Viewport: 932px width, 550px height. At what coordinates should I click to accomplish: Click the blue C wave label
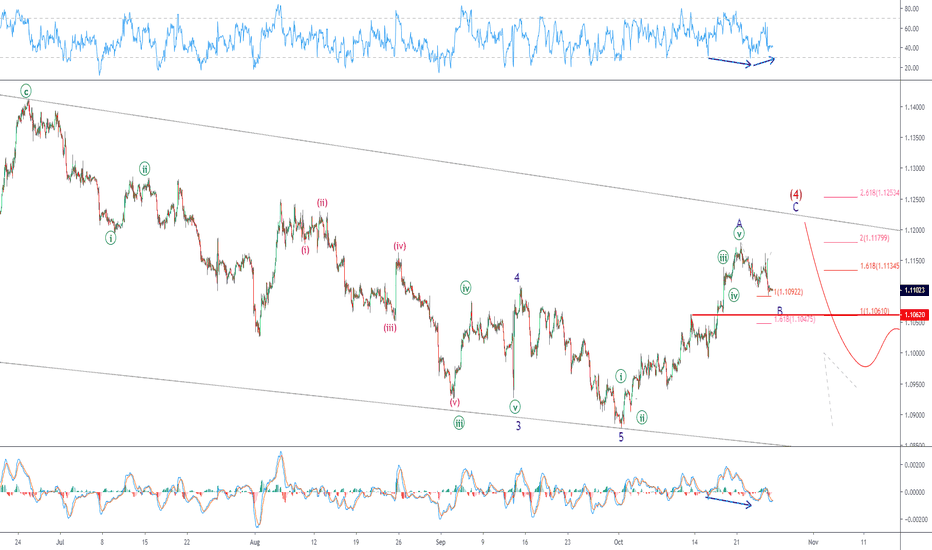(x=795, y=207)
